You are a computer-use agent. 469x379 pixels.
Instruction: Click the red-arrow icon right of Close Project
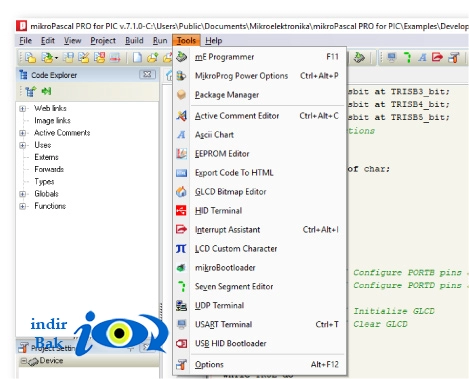(115, 58)
